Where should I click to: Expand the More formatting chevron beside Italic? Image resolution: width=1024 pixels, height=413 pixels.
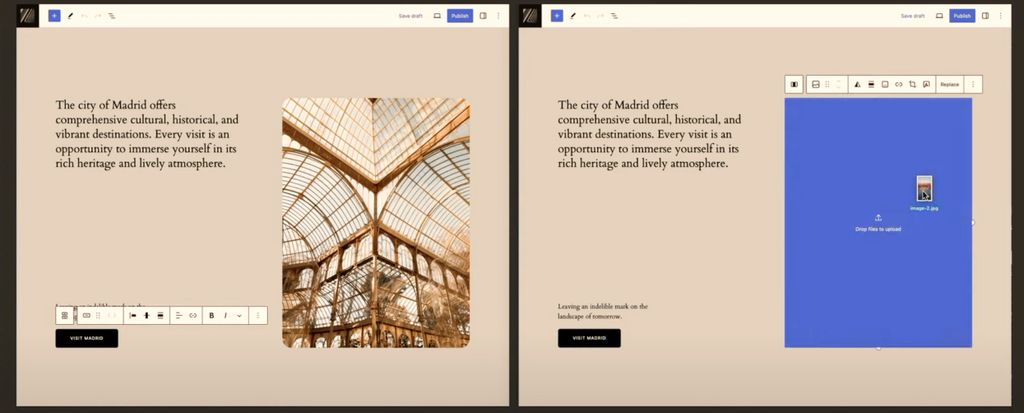coord(239,315)
